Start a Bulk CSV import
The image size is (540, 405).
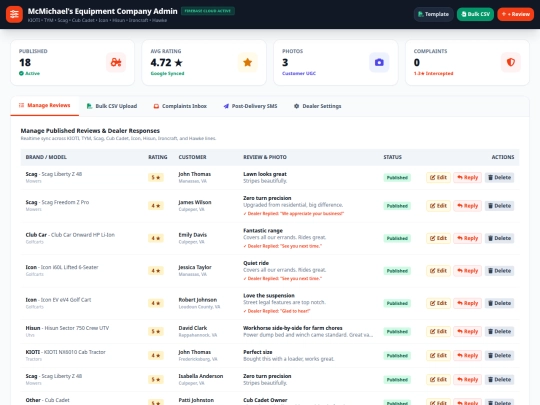pos(475,14)
